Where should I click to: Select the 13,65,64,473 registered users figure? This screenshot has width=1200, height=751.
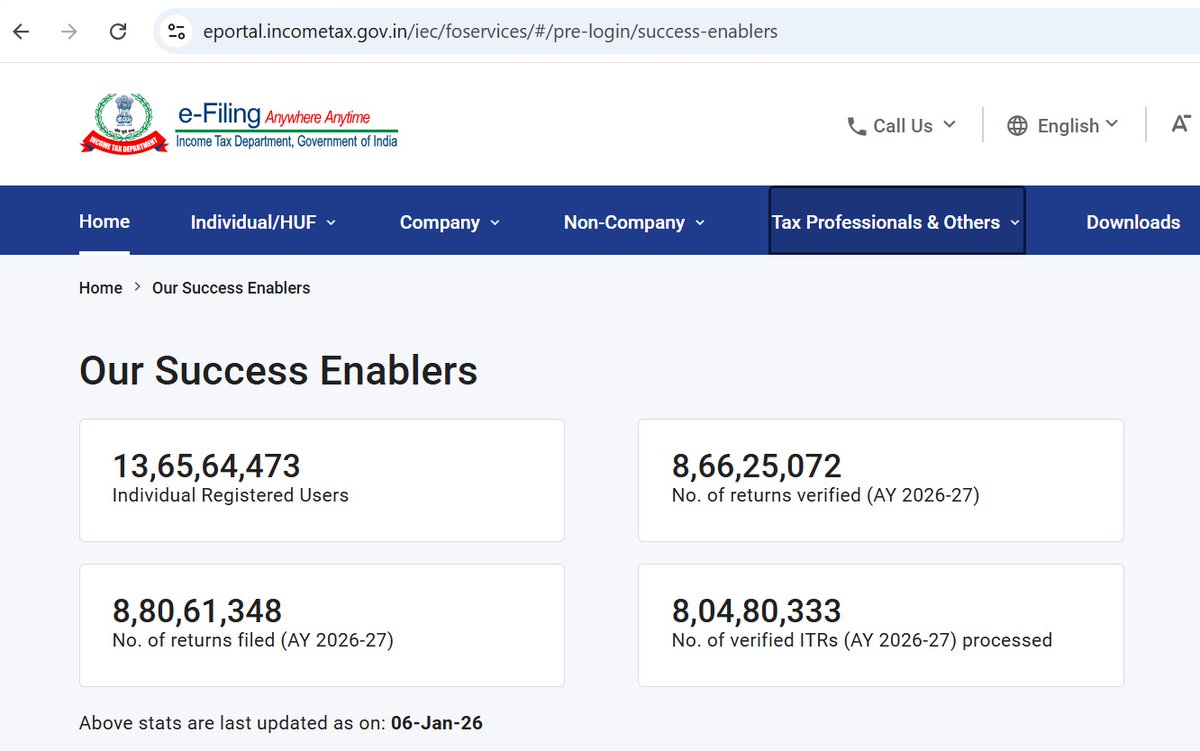click(x=206, y=466)
